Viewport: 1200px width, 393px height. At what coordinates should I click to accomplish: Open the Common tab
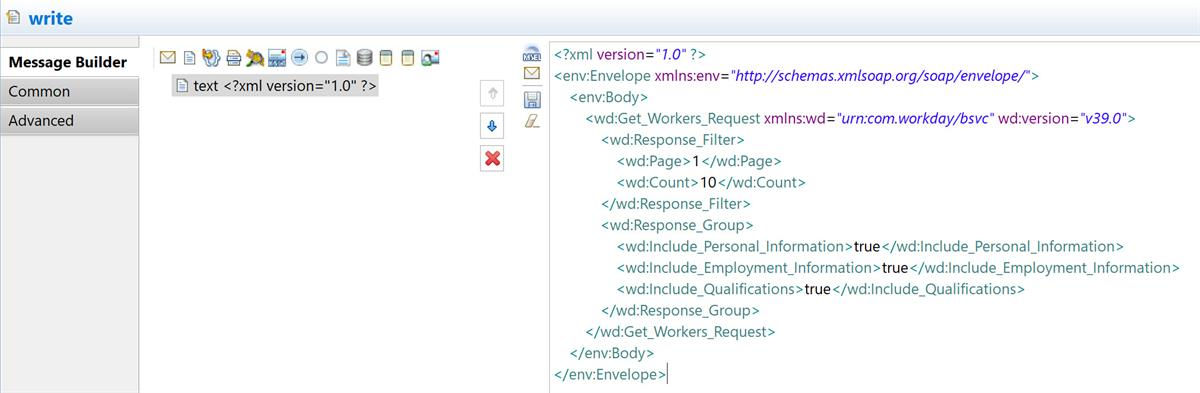tap(68, 91)
